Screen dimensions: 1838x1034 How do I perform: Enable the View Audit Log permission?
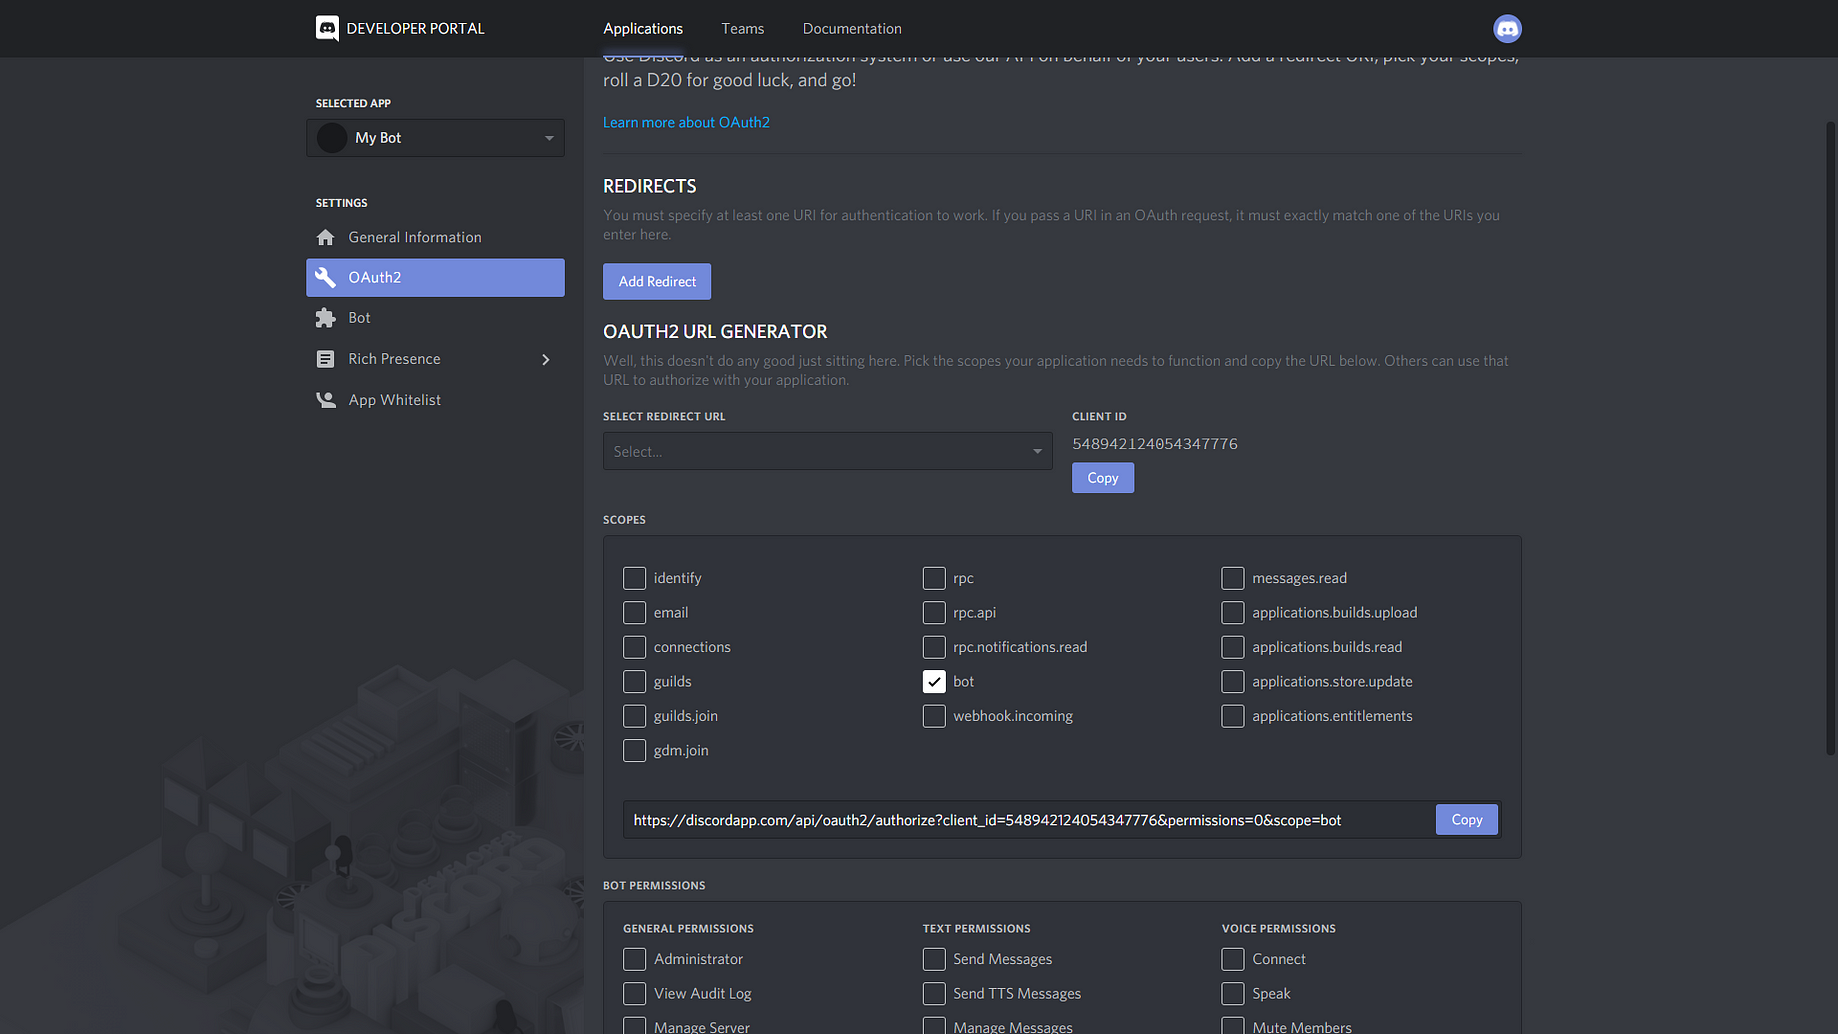[634, 993]
